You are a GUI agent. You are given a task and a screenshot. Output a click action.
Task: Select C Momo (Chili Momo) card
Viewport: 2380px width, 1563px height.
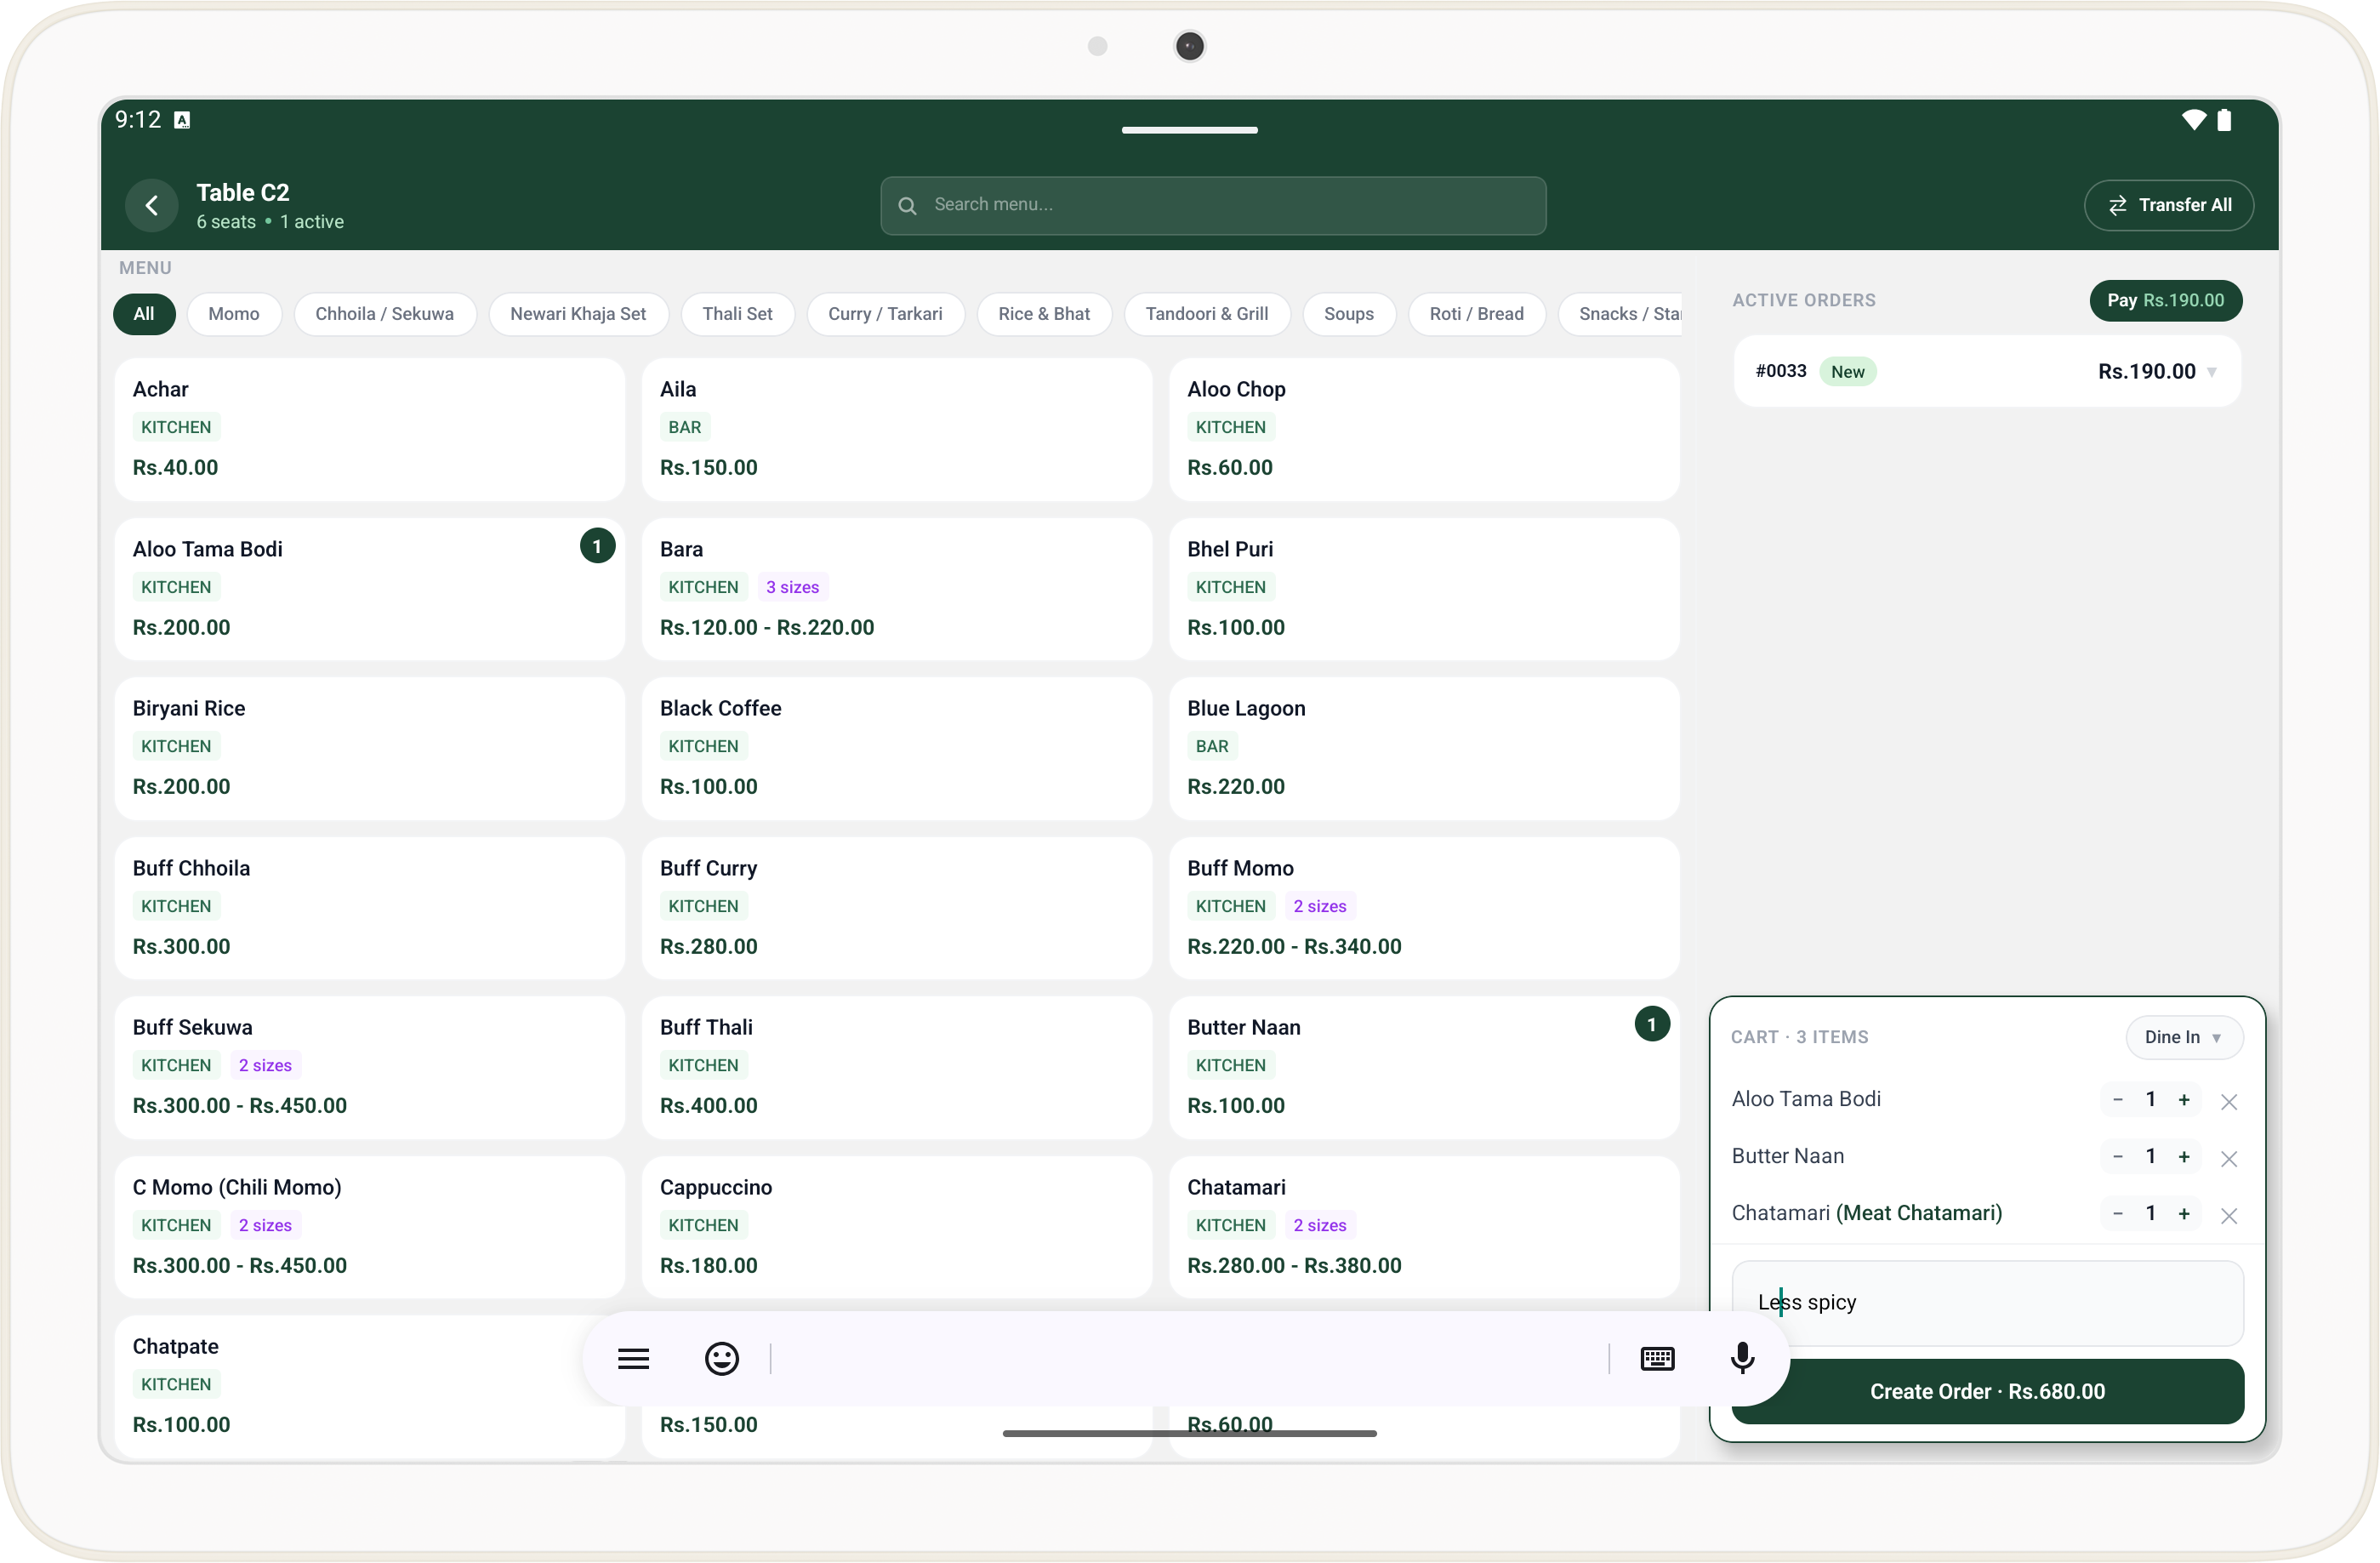click(370, 1227)
